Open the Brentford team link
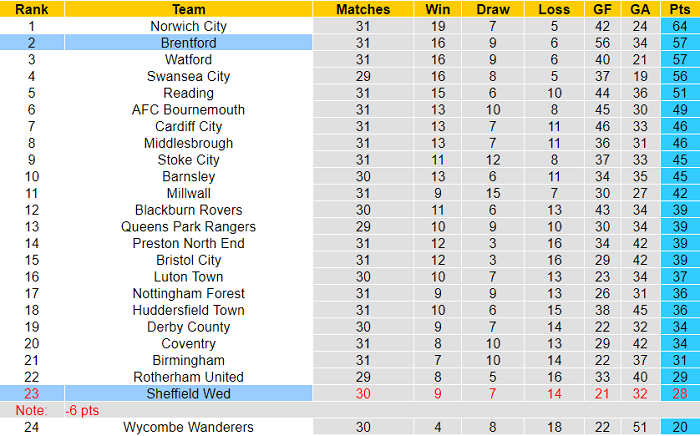The width and height of the screenshot is (700, 436). 188,43
